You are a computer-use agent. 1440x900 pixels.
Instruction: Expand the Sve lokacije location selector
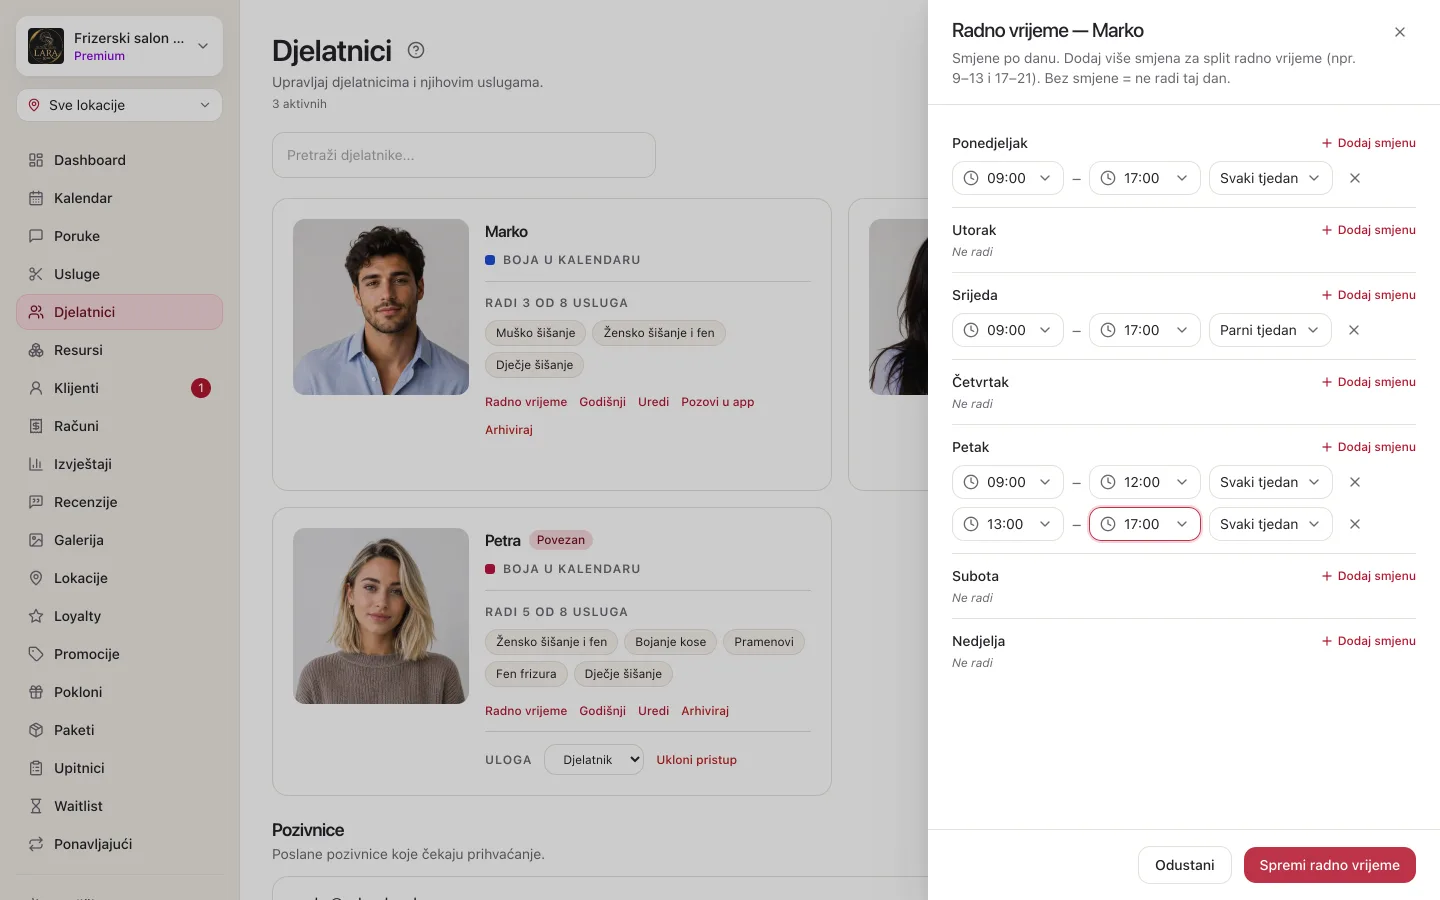119,105
